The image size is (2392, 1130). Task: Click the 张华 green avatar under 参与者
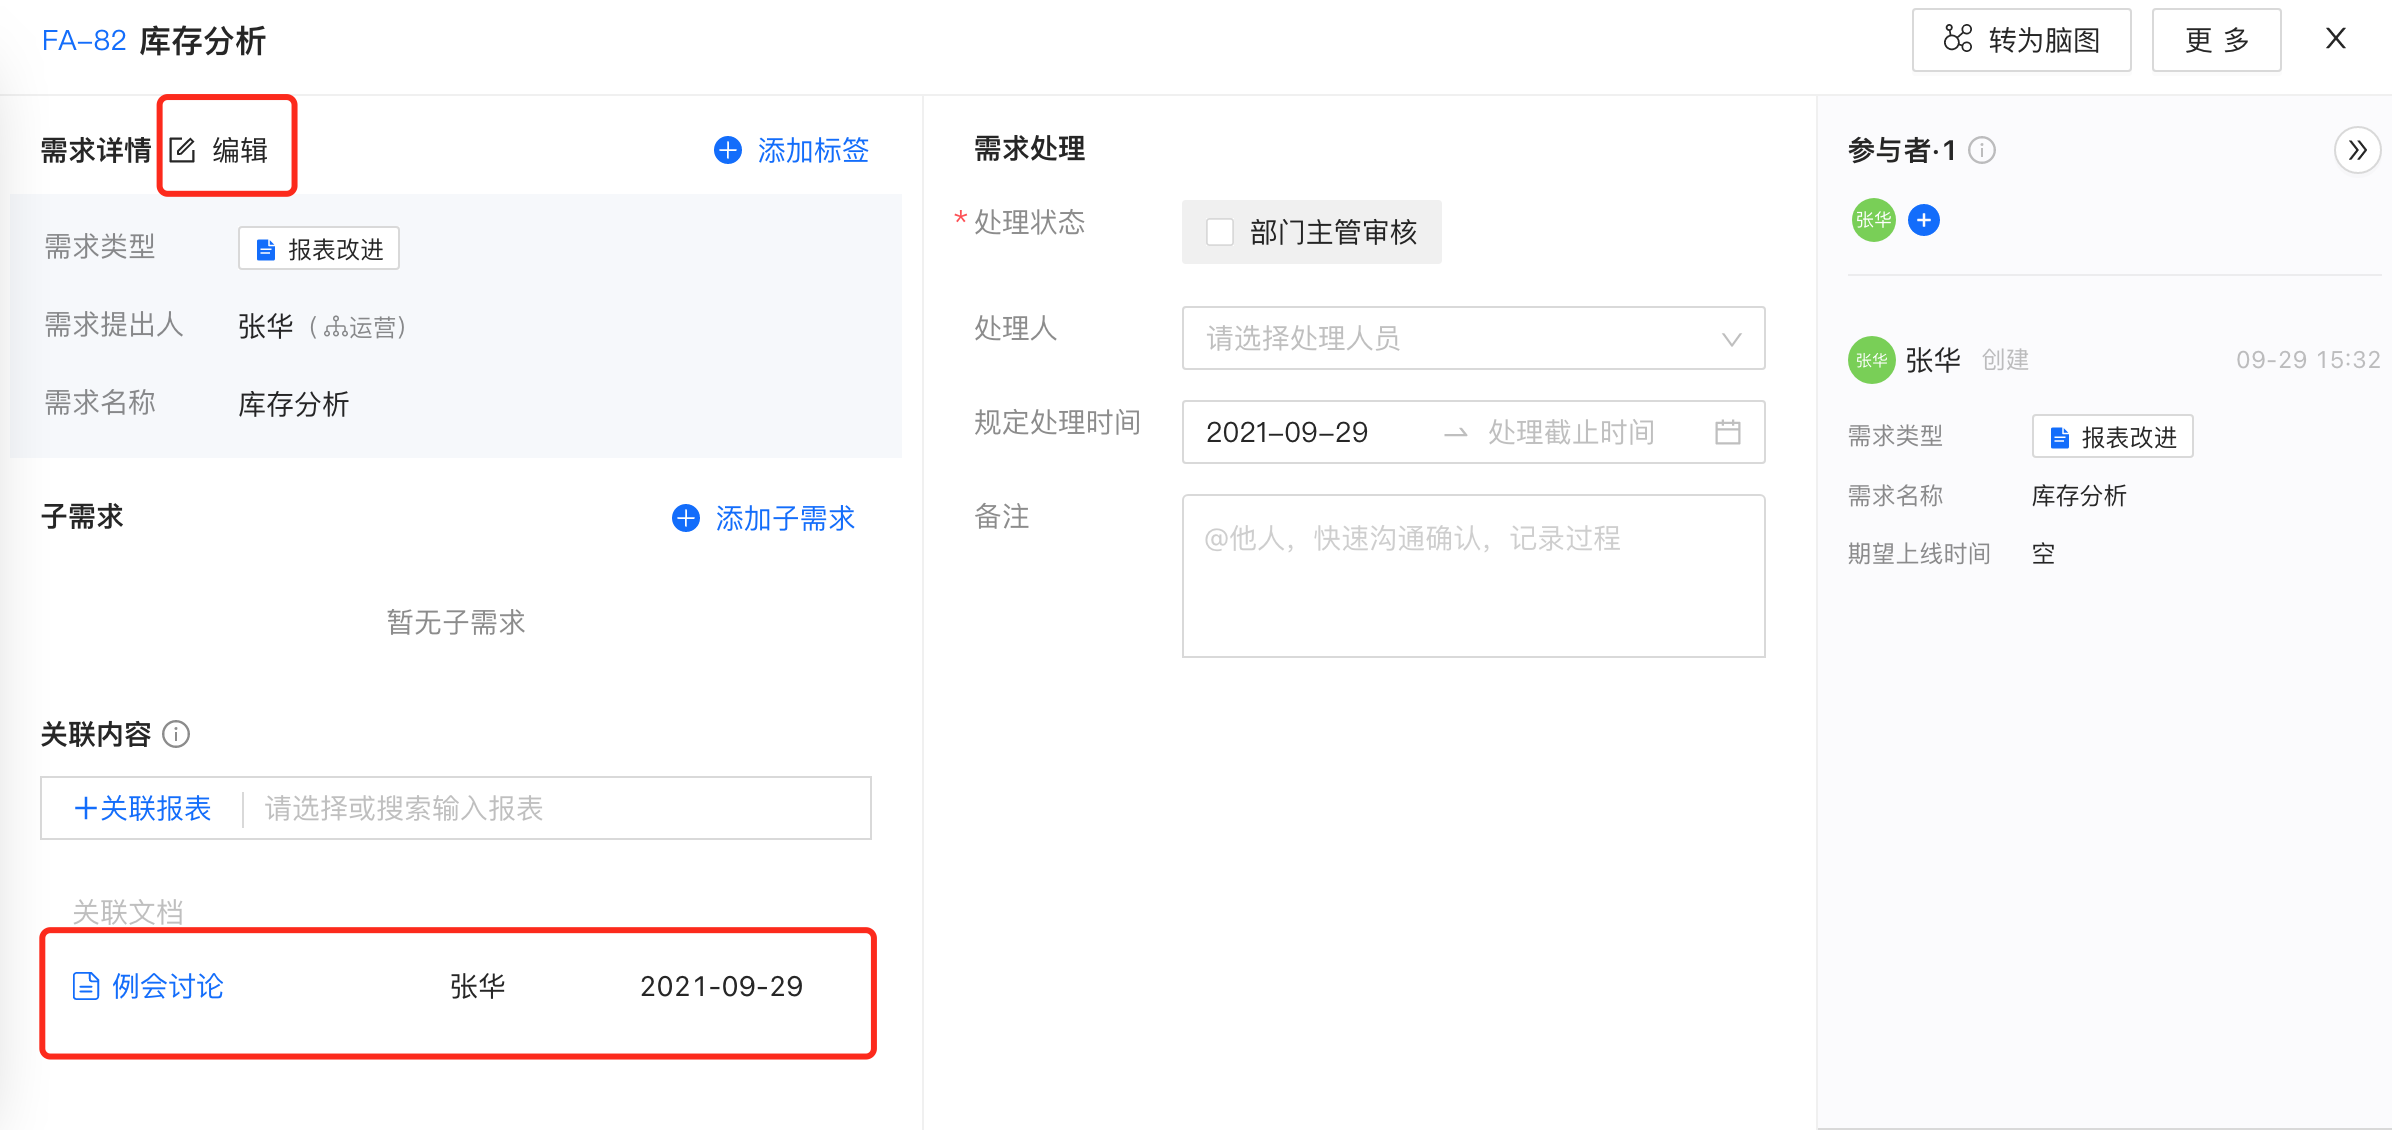[1873, 220]
